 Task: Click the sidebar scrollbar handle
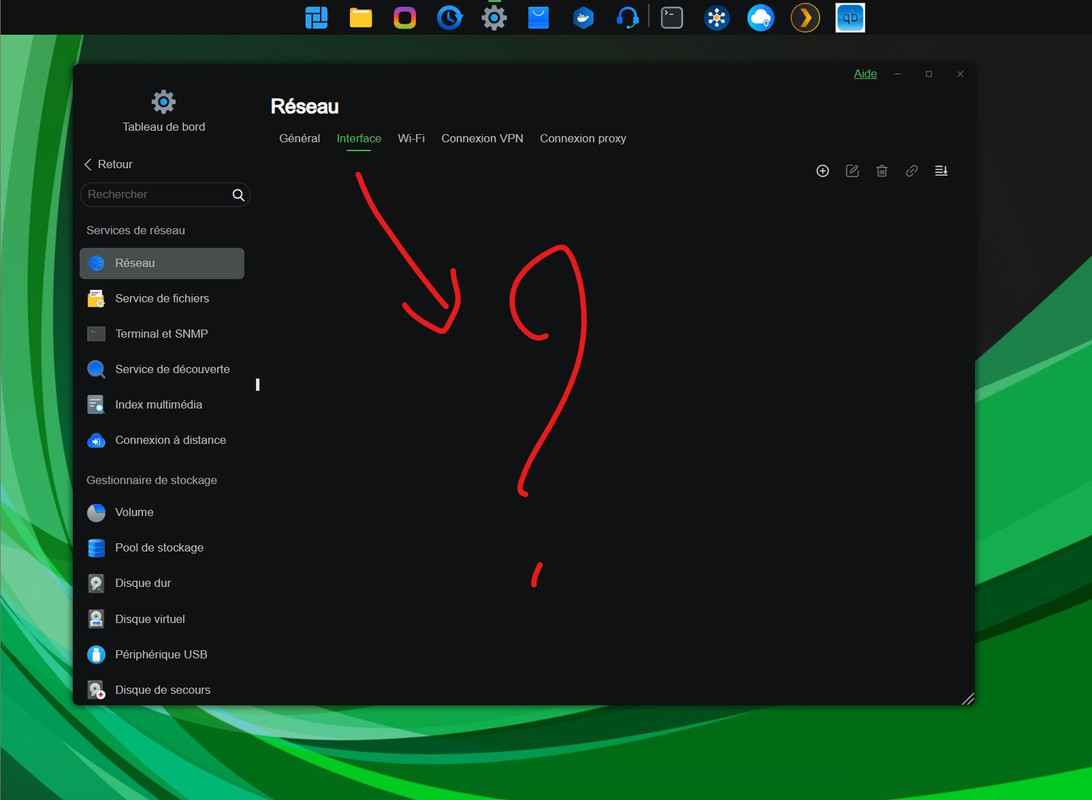258,385
